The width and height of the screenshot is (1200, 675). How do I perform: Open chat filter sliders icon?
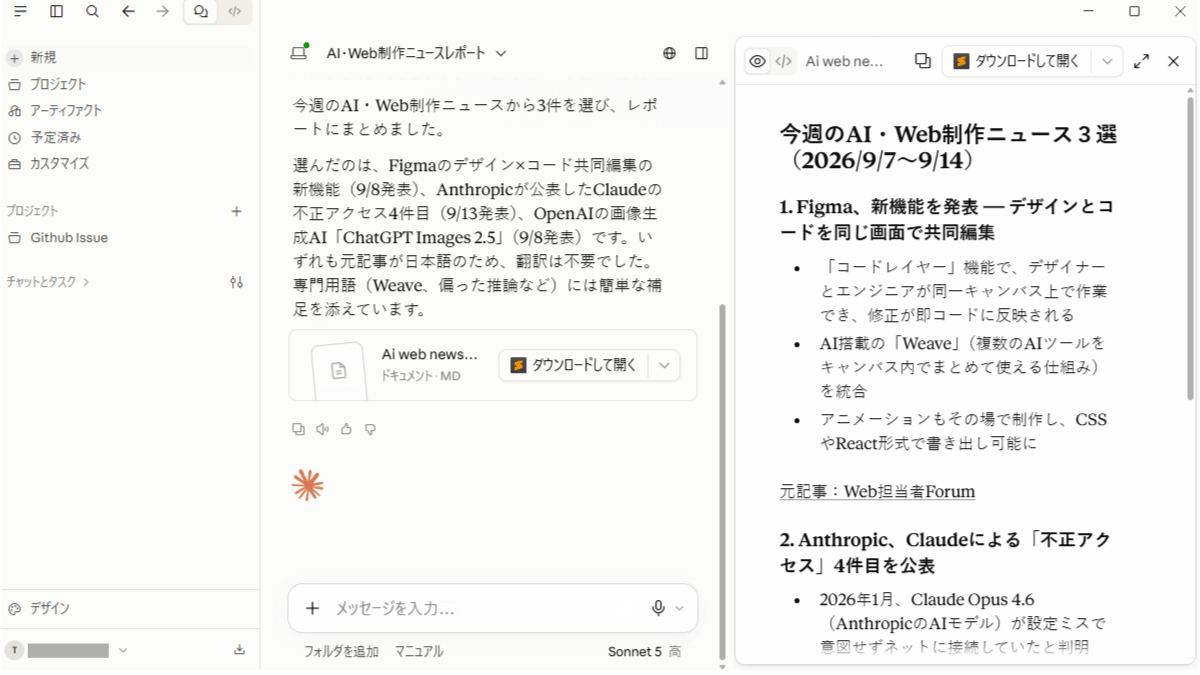tap(237, 282)
